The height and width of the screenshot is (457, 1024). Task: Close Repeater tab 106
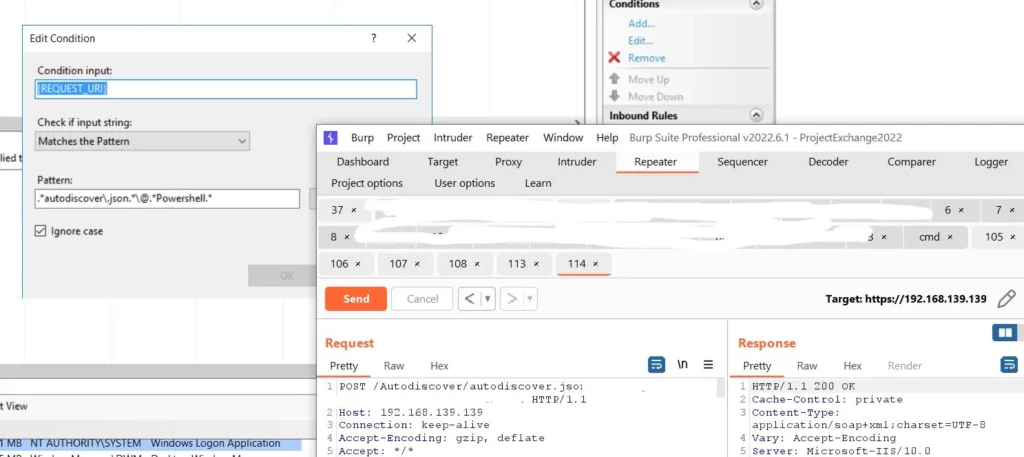[x=357, y=264]
